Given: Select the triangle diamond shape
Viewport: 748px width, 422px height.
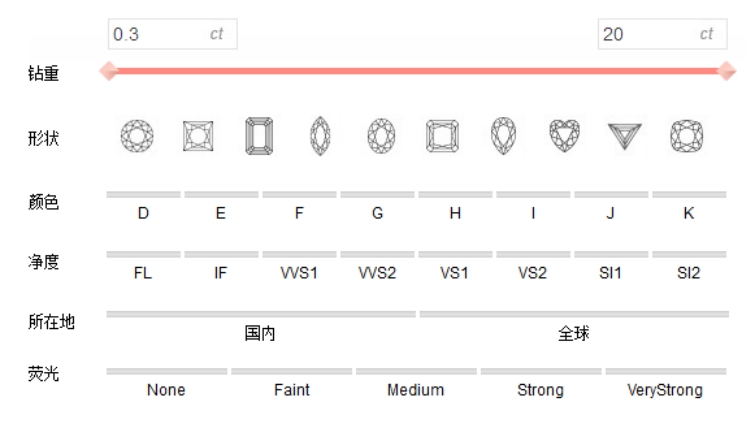Looking at the screenshot, I should click(625, 136).
